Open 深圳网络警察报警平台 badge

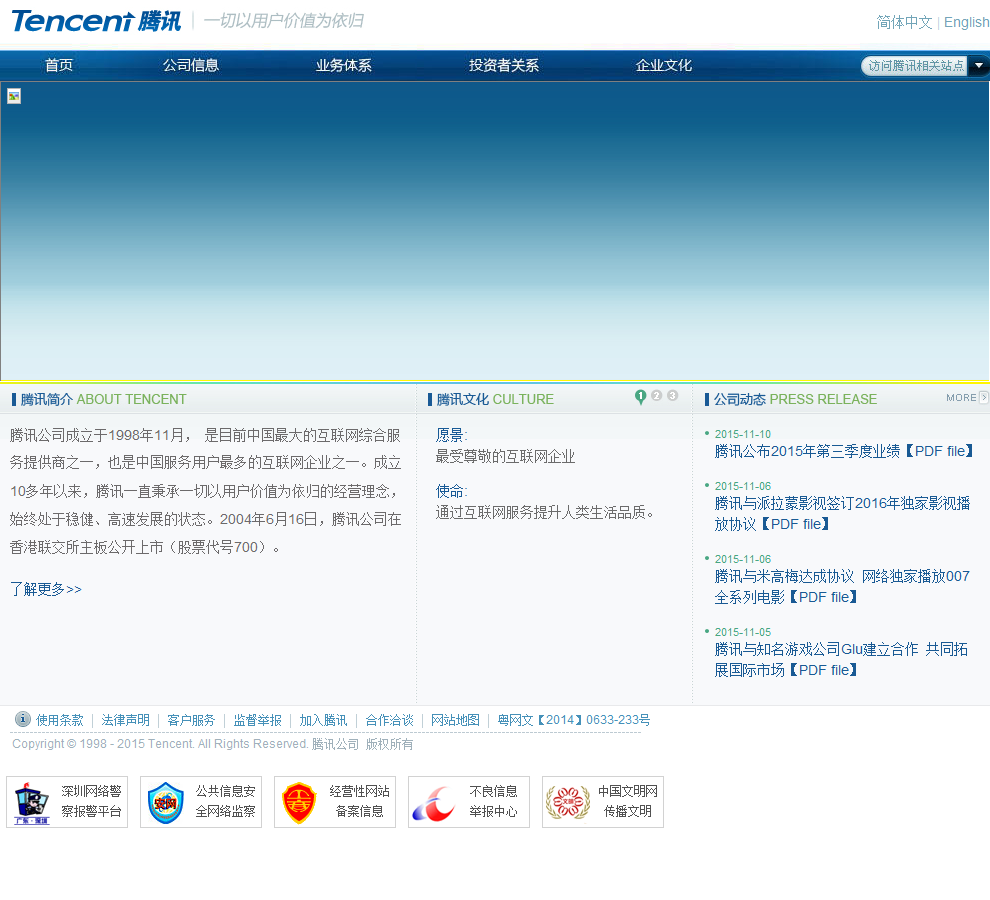67,801
